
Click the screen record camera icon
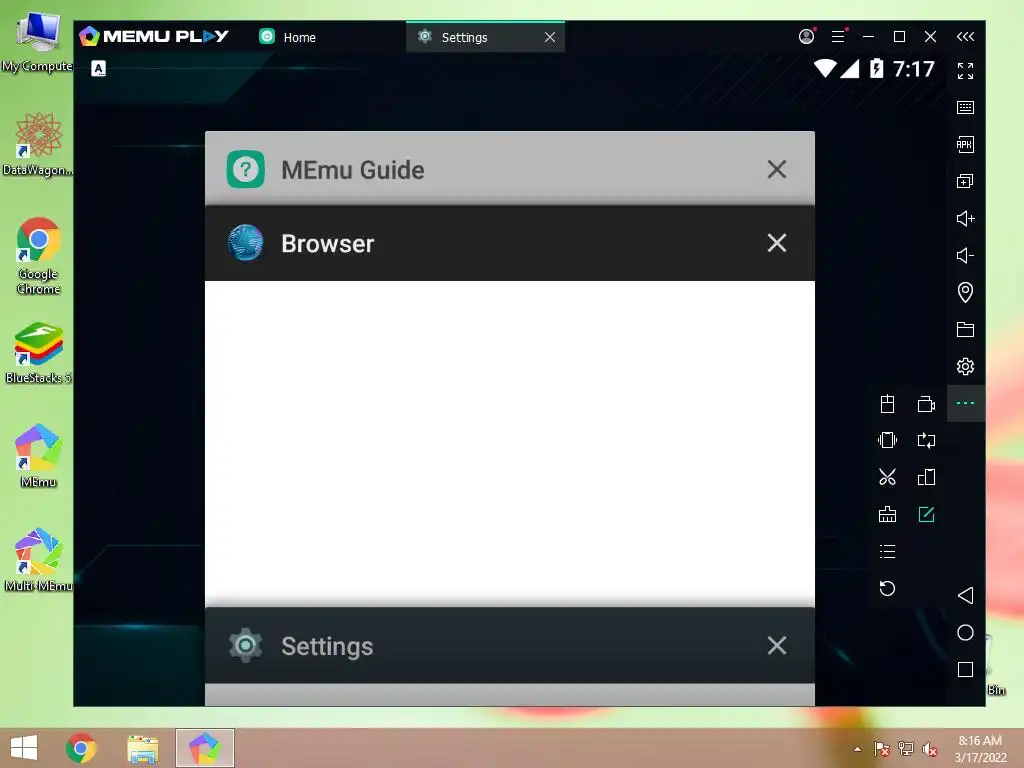926,404
